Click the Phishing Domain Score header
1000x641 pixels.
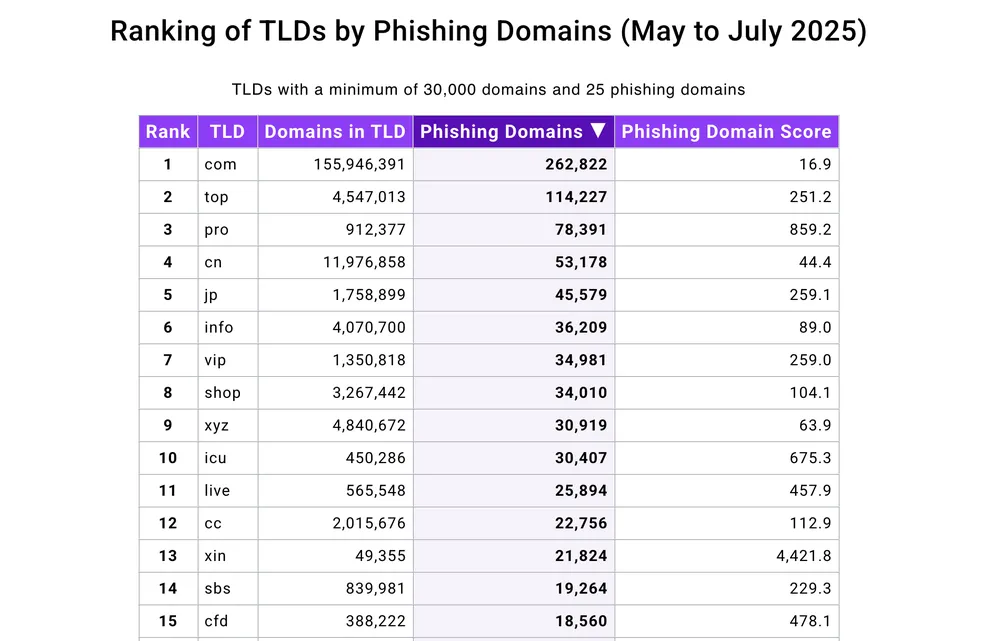726,131
